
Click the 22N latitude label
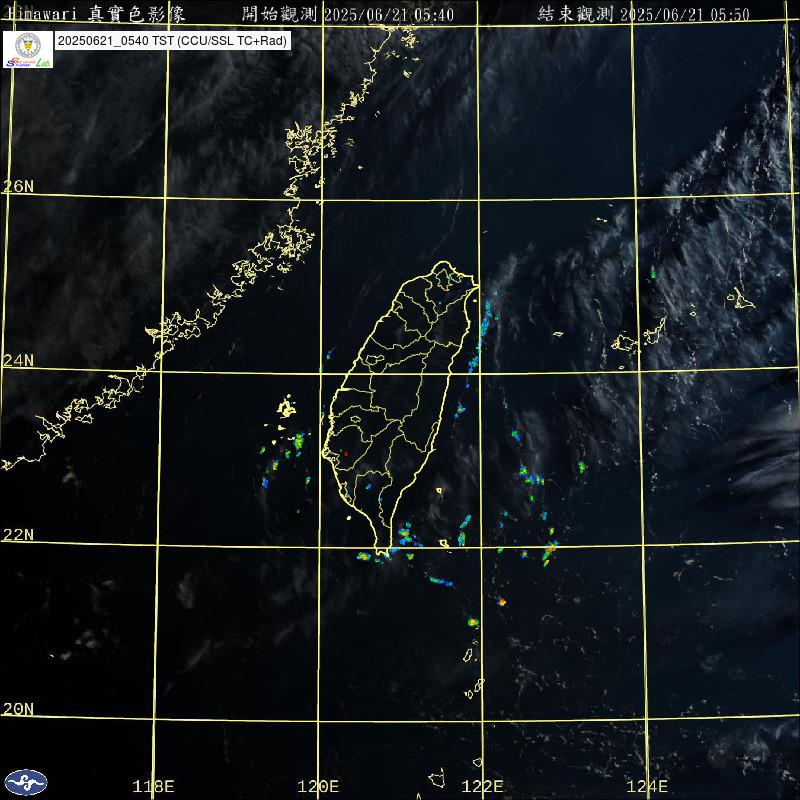pos(18,534)
